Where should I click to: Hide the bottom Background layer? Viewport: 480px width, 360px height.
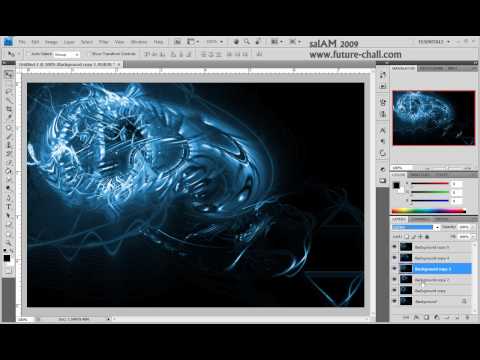[x=395, y=301]
